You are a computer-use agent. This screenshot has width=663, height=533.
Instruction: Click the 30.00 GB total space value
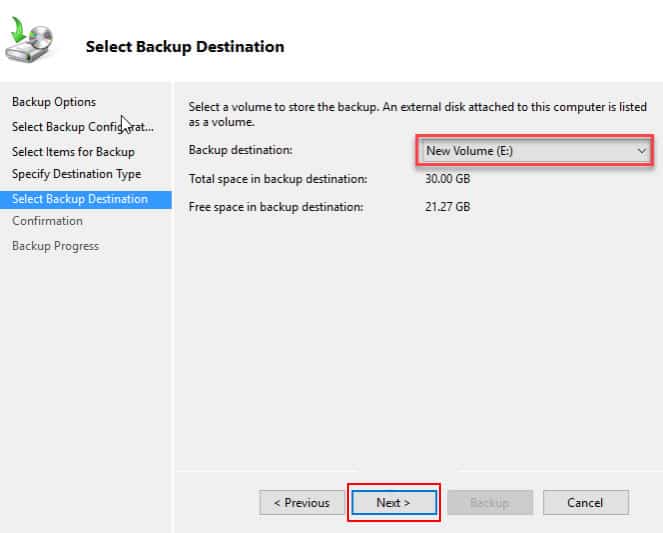pyautogui.click(x=447, y=178)
